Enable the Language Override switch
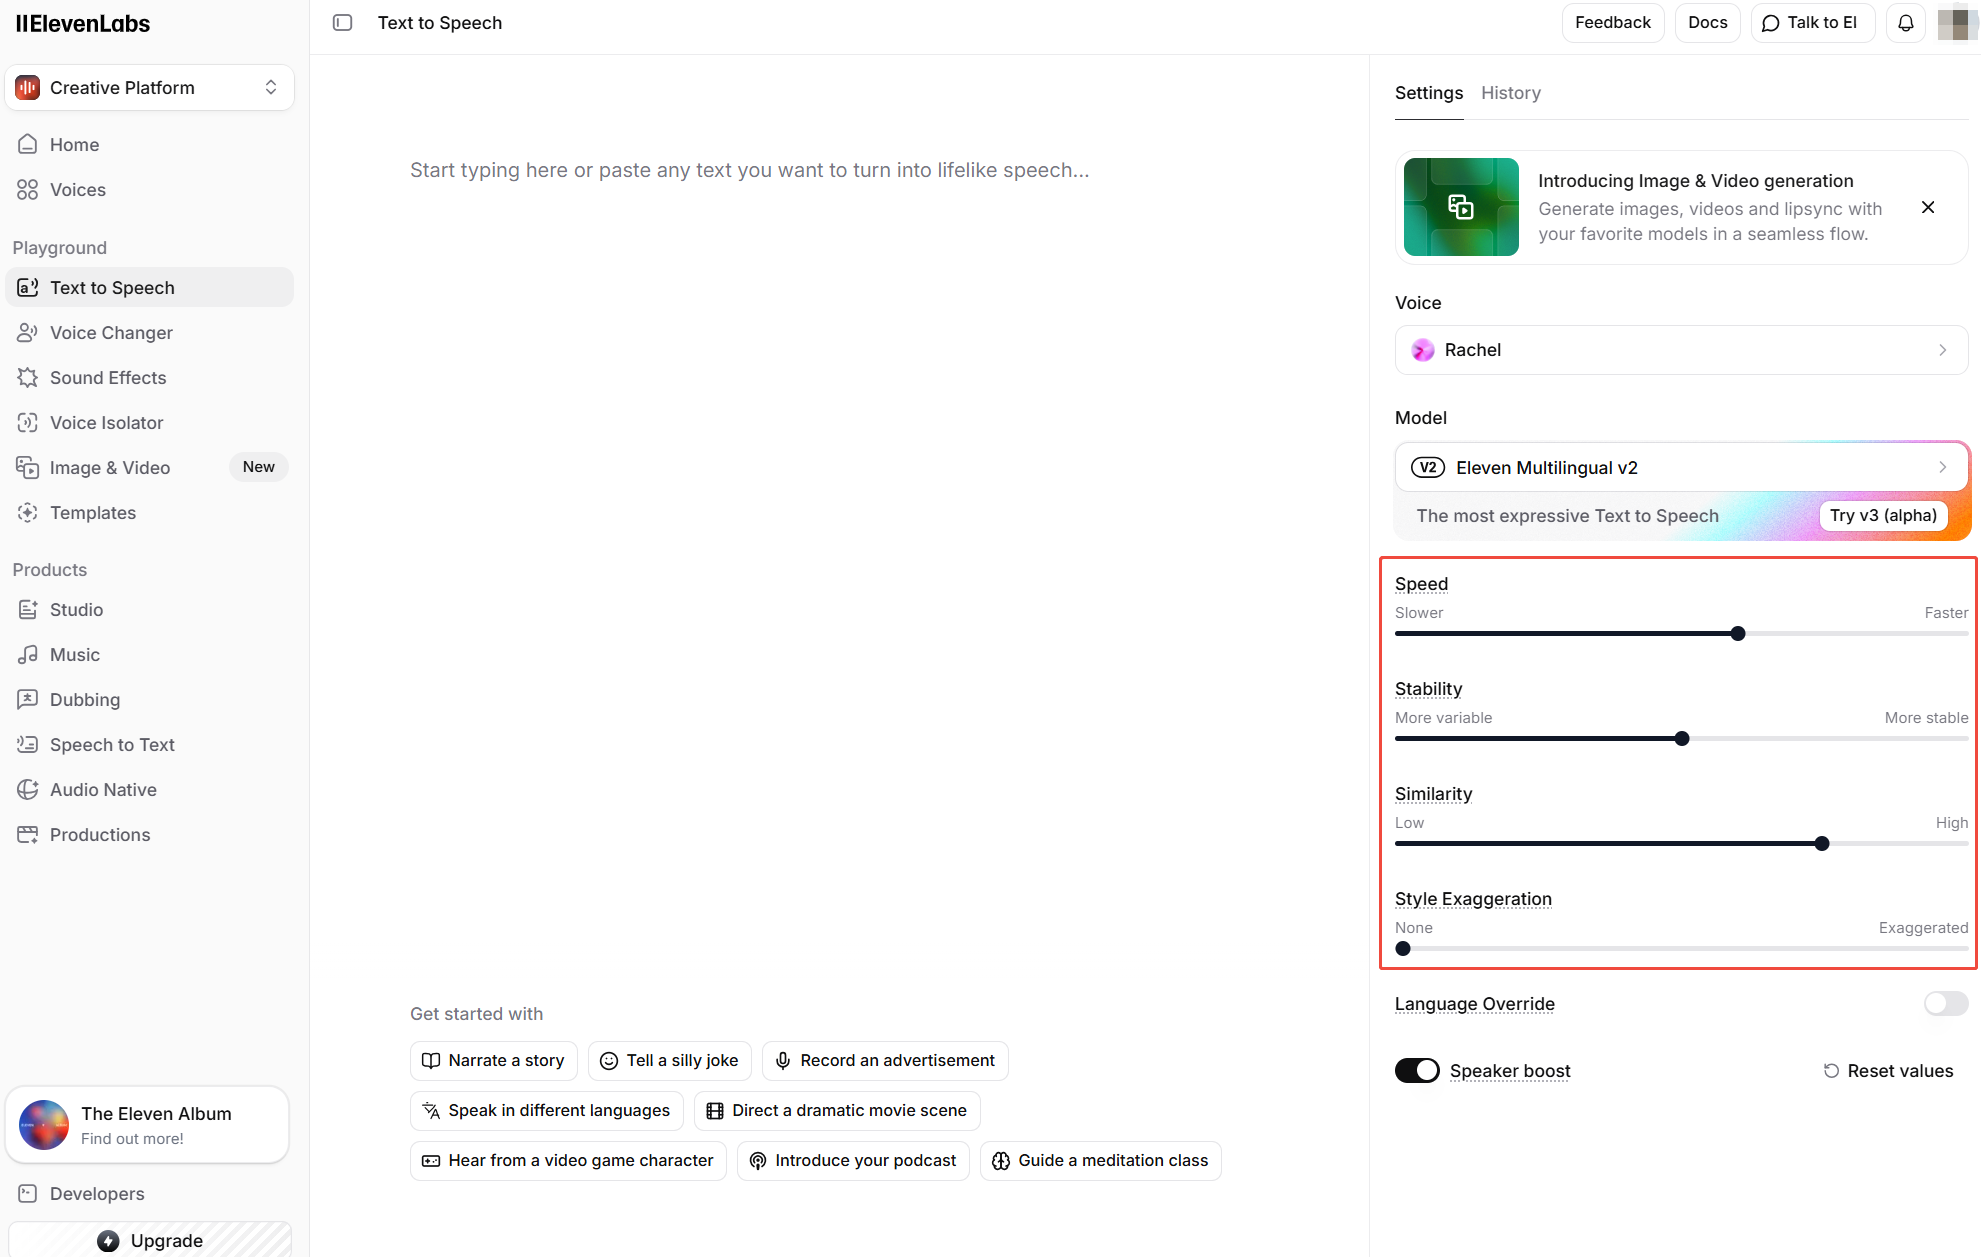Viewport: 1981px width, 1257px height. (1945, 1004)
